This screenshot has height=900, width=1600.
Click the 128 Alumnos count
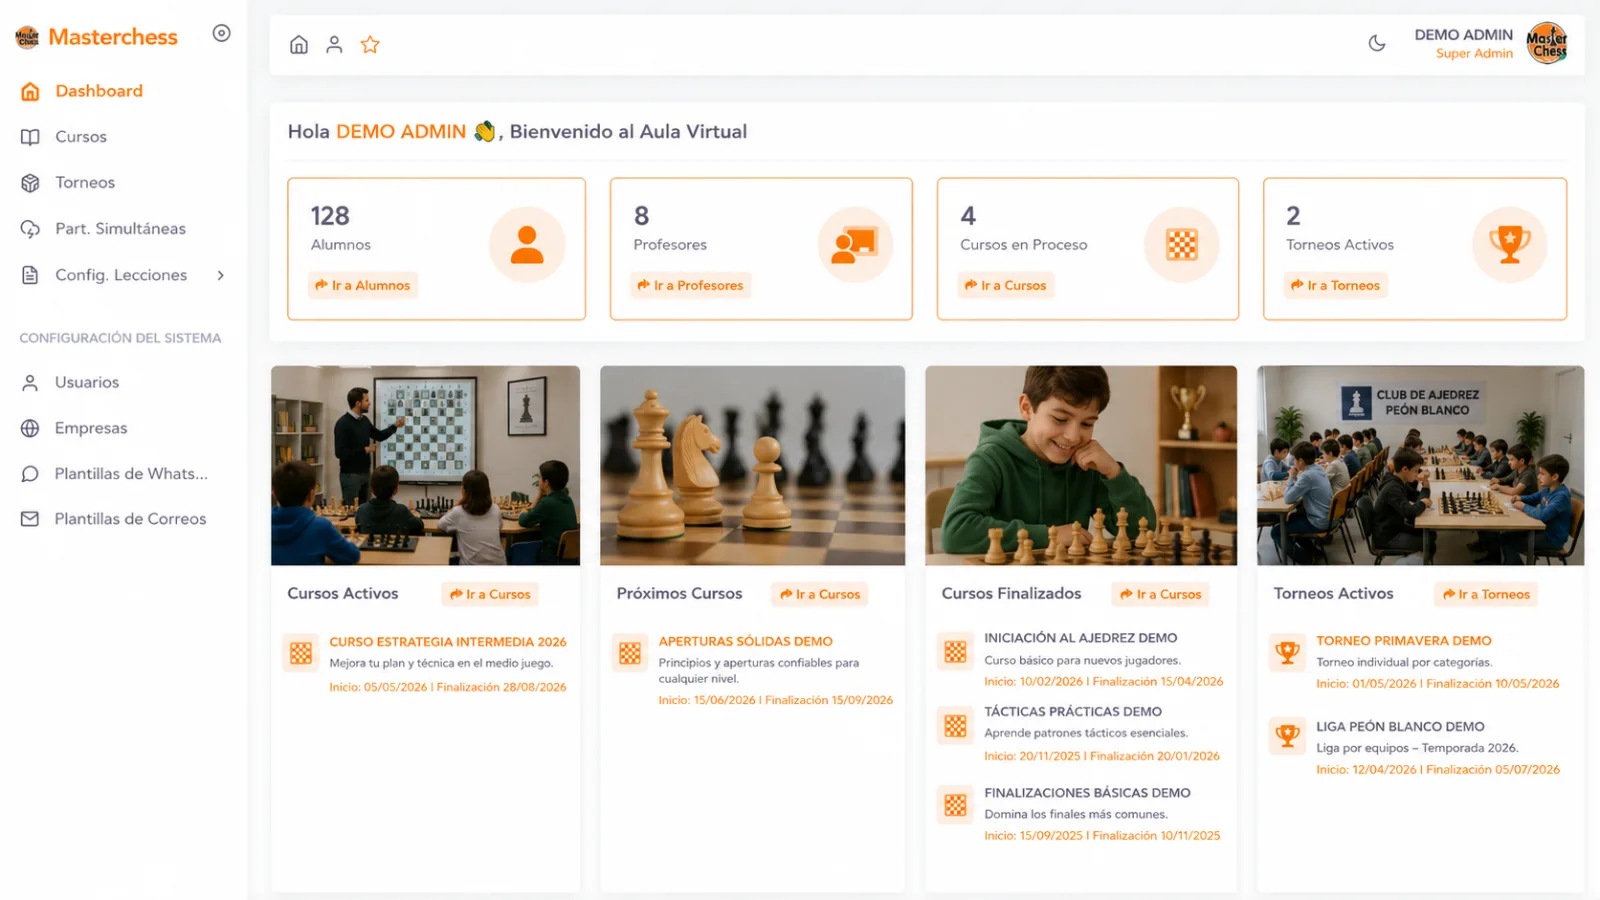(330, 216)
